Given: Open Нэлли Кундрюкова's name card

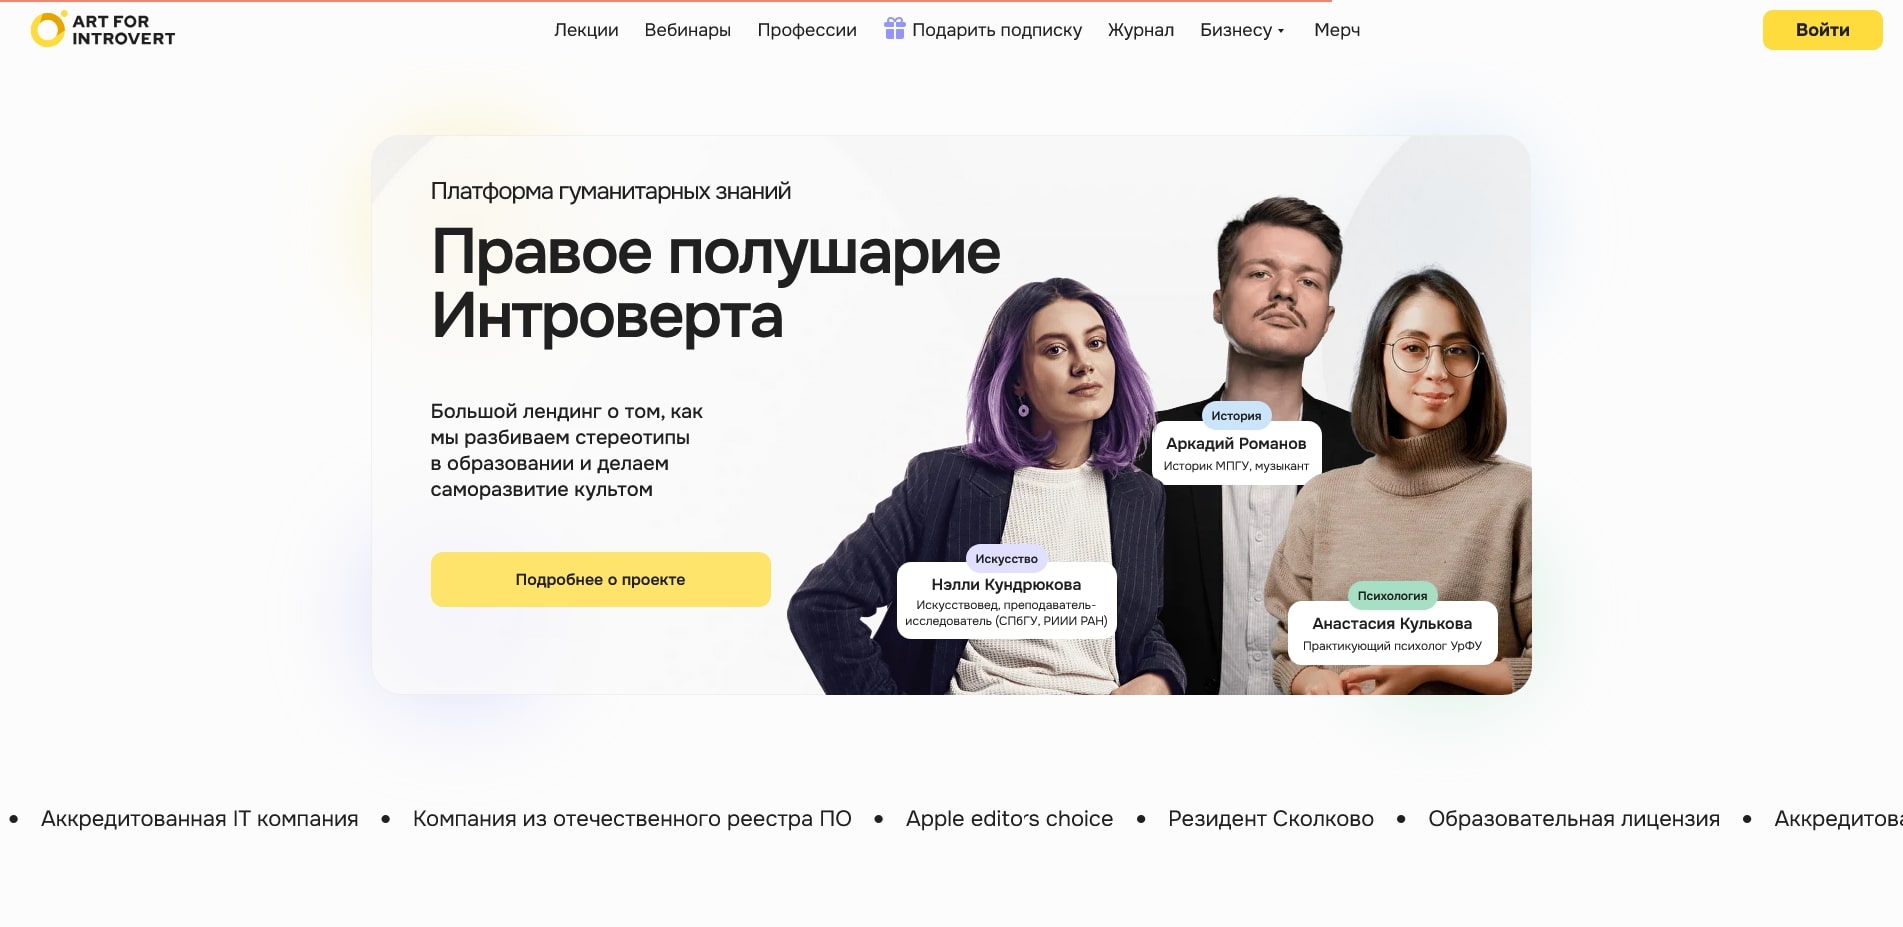Looking at the screenshot, I should [1006, 600].
